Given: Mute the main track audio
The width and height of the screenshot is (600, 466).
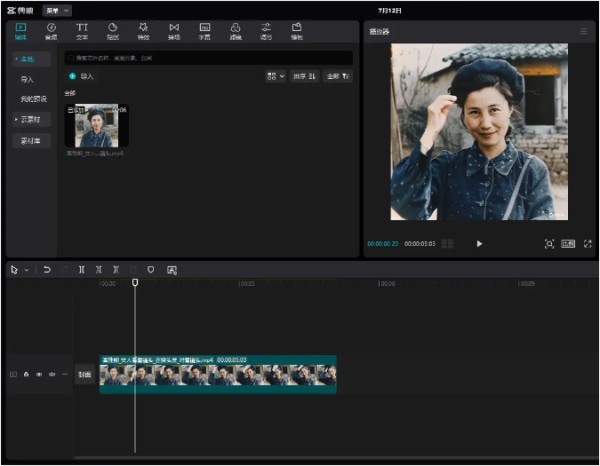Looking at the screenshot, I should 52,374.
